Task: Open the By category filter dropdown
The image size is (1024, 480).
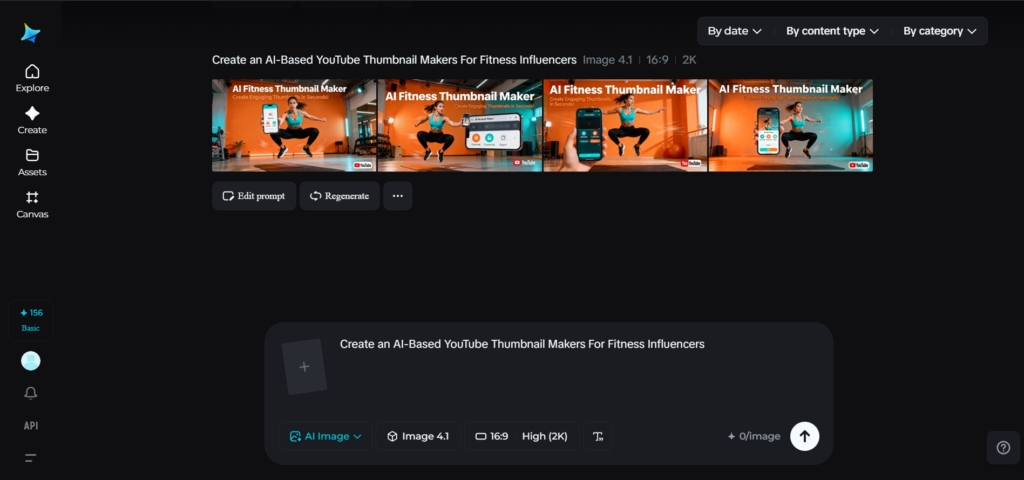Action: point(939,31)
